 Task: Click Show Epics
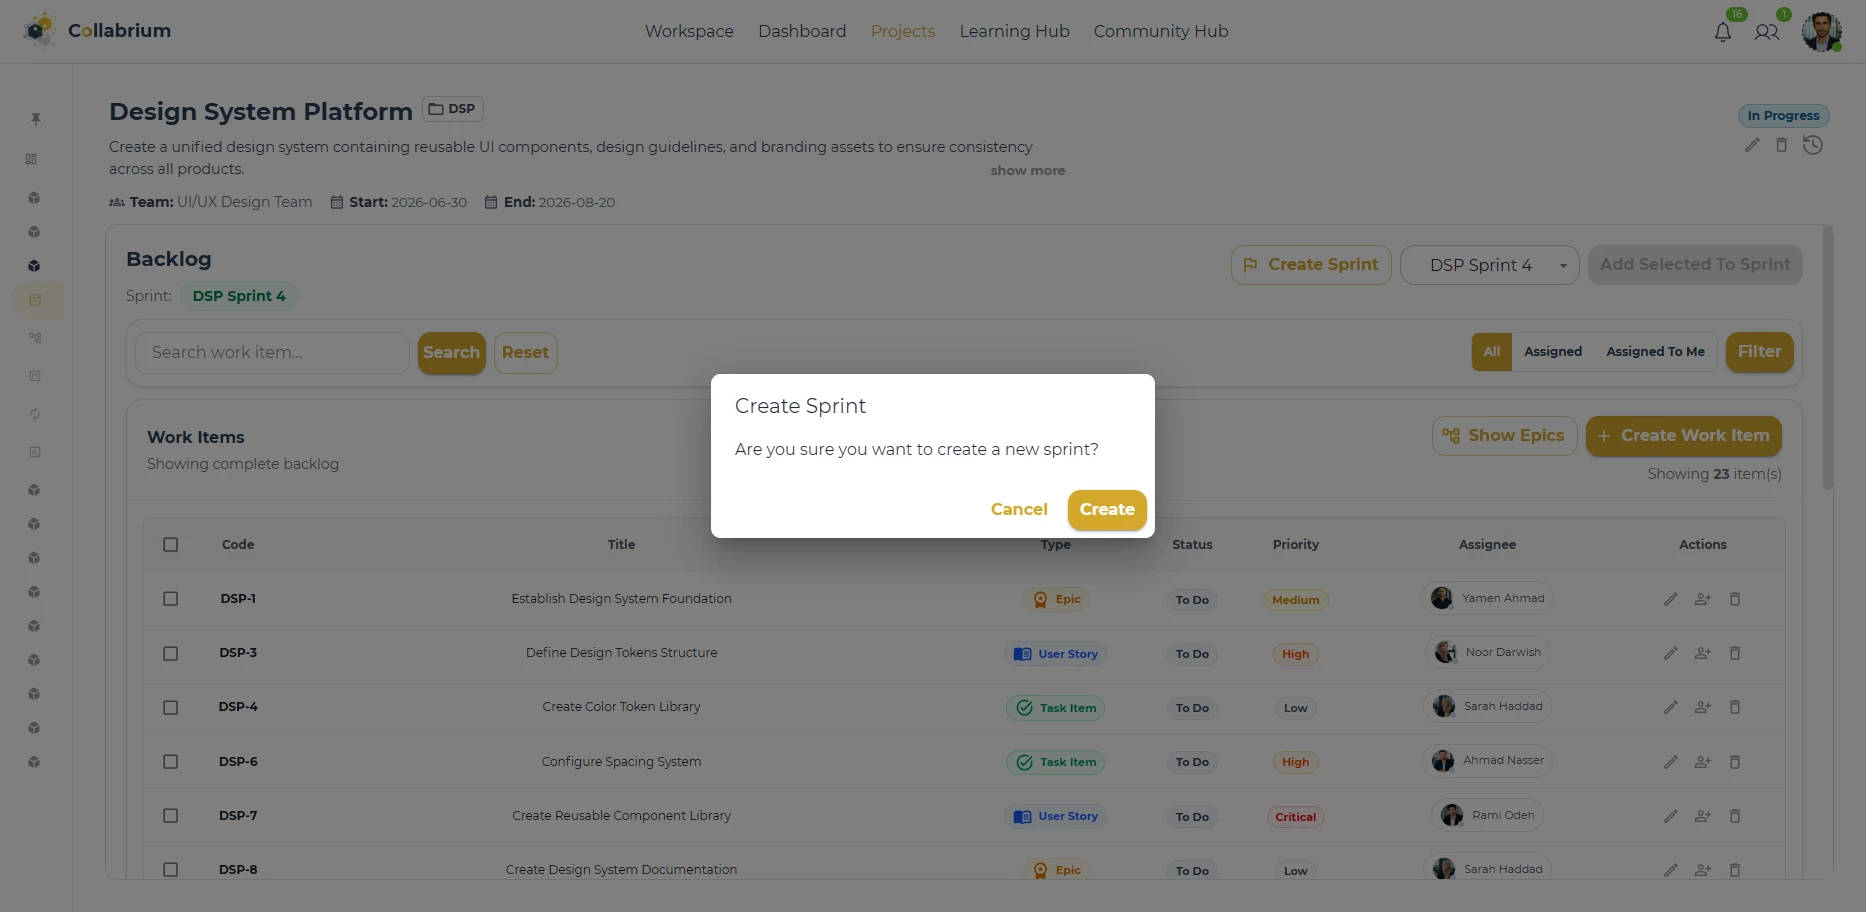1504,436
